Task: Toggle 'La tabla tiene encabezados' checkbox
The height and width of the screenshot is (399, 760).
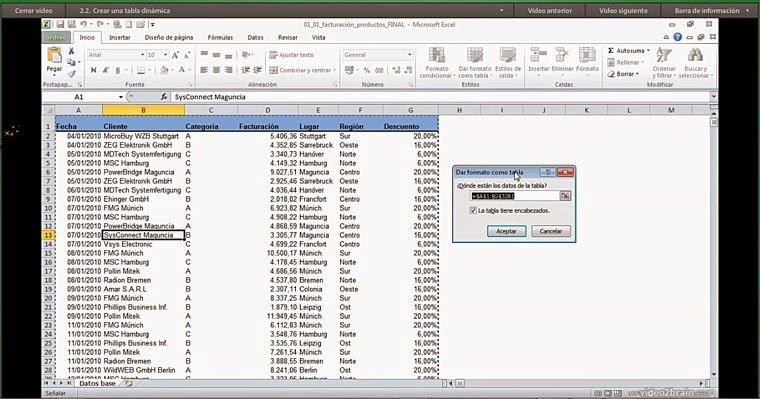Action: coord(473,210)
